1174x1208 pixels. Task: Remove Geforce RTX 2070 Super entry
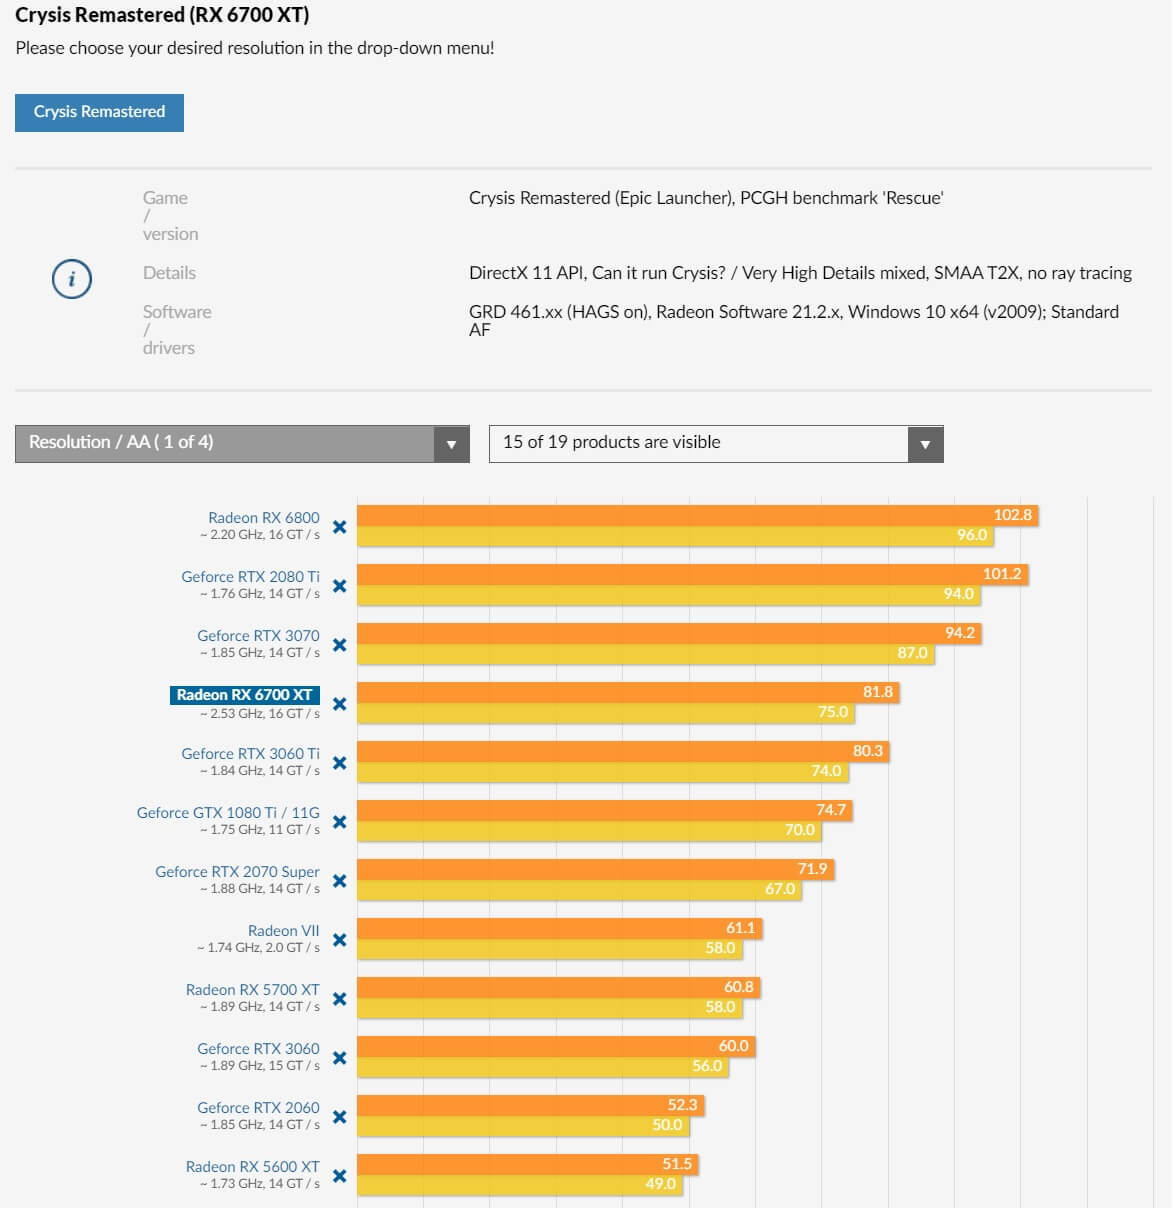click(x=339, y=881)
